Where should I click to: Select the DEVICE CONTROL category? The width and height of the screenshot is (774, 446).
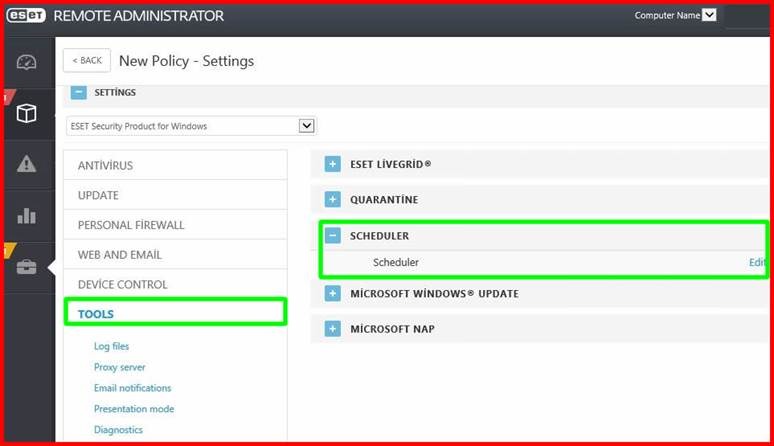point(175,284)
